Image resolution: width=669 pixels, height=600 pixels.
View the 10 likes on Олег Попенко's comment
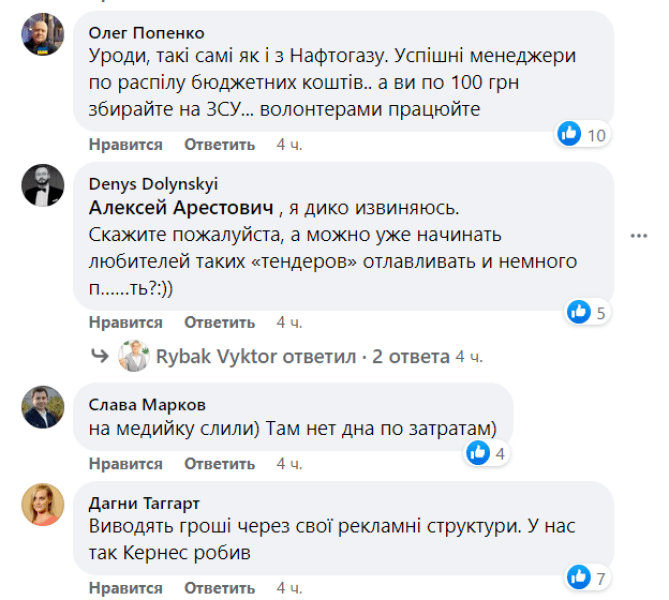[583, 133]
